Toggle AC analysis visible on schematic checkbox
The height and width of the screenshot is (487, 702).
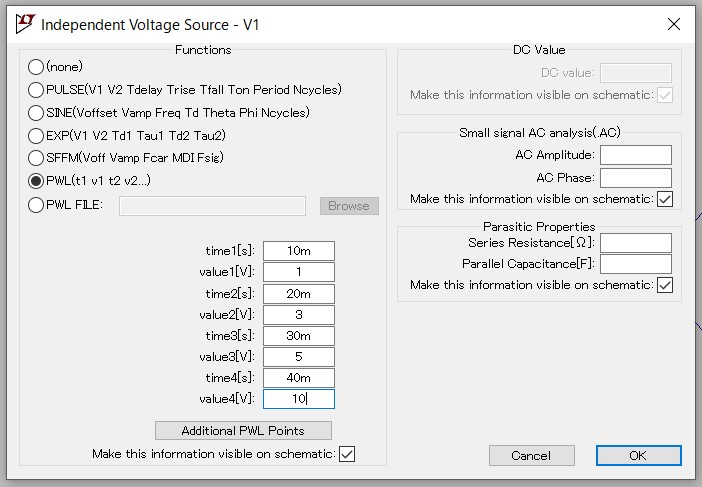click(x=665, y=199)
